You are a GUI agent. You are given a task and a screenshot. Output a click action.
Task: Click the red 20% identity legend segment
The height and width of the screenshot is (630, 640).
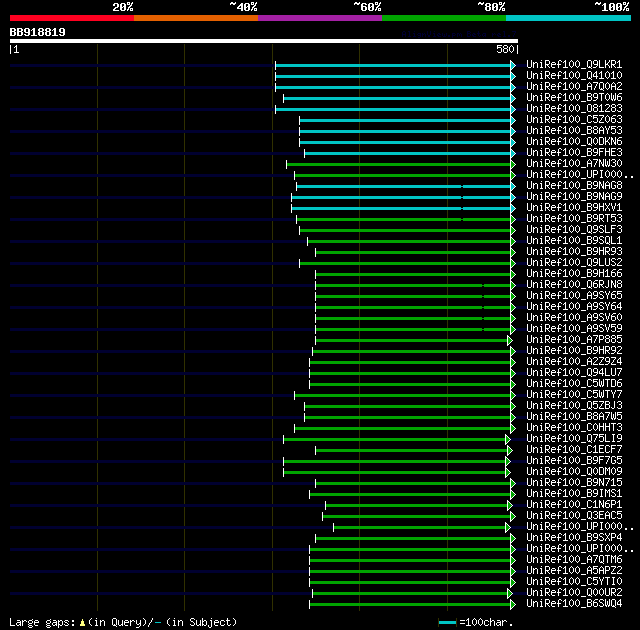72,18
